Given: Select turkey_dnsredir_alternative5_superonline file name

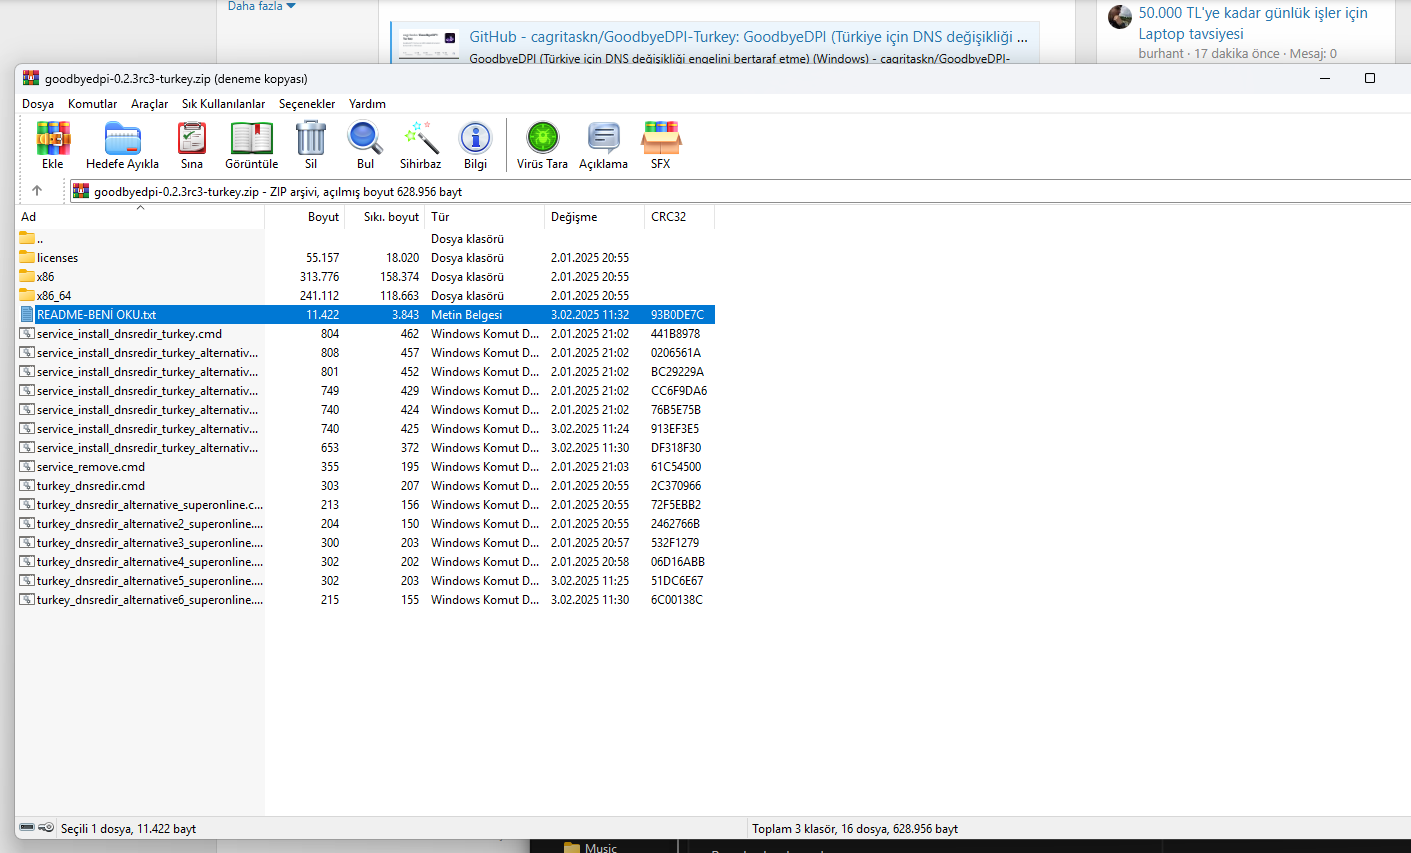Looking at the screenshot, I should (150, 581).
